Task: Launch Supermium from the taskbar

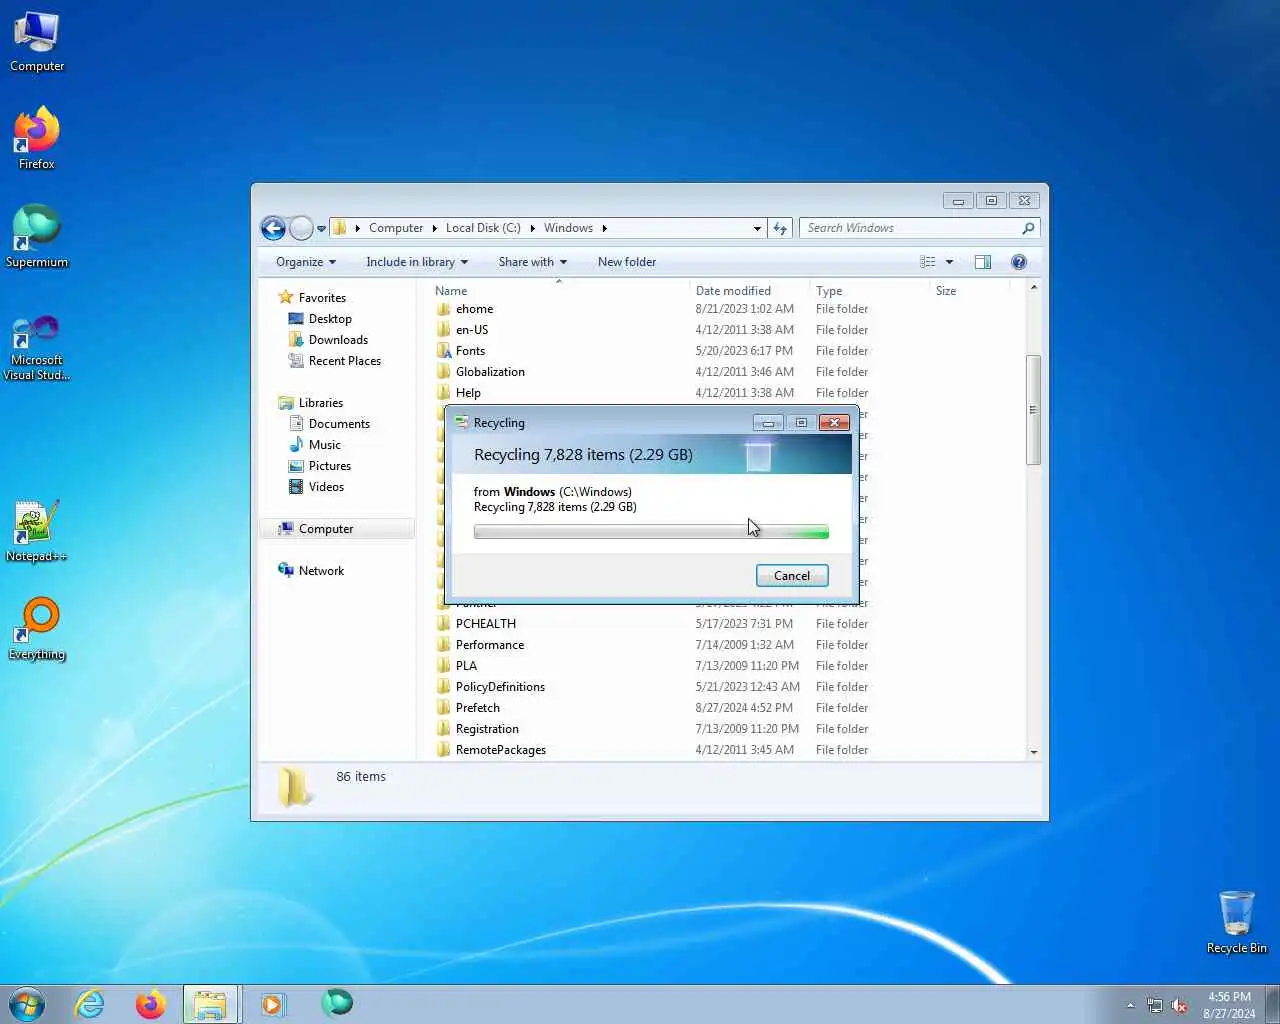Action: point(337,1003)
